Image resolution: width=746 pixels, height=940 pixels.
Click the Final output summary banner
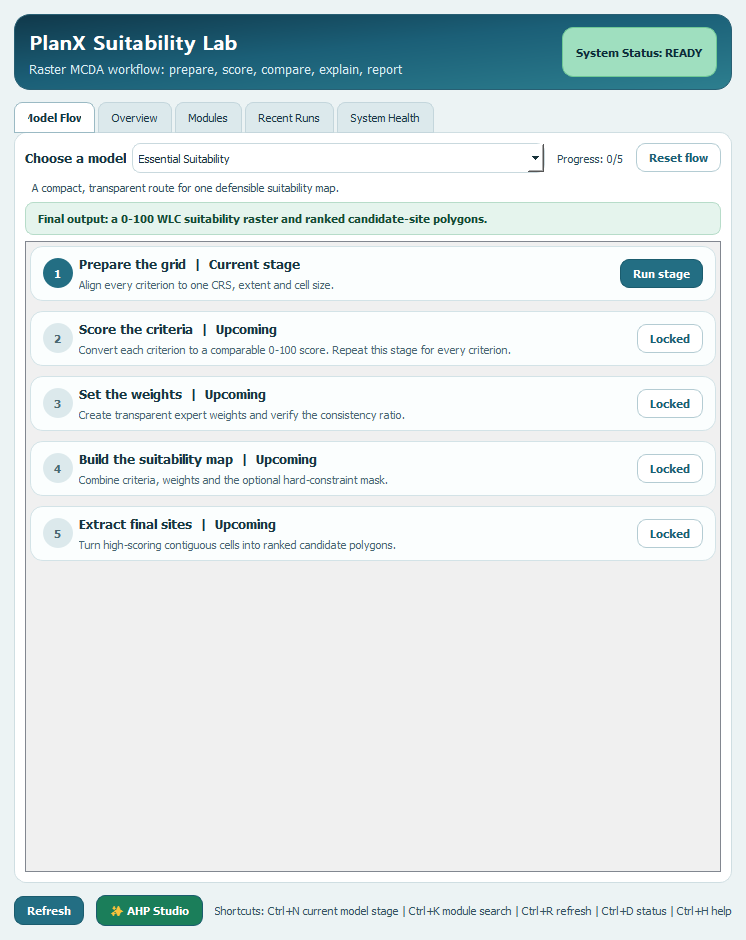373,219
